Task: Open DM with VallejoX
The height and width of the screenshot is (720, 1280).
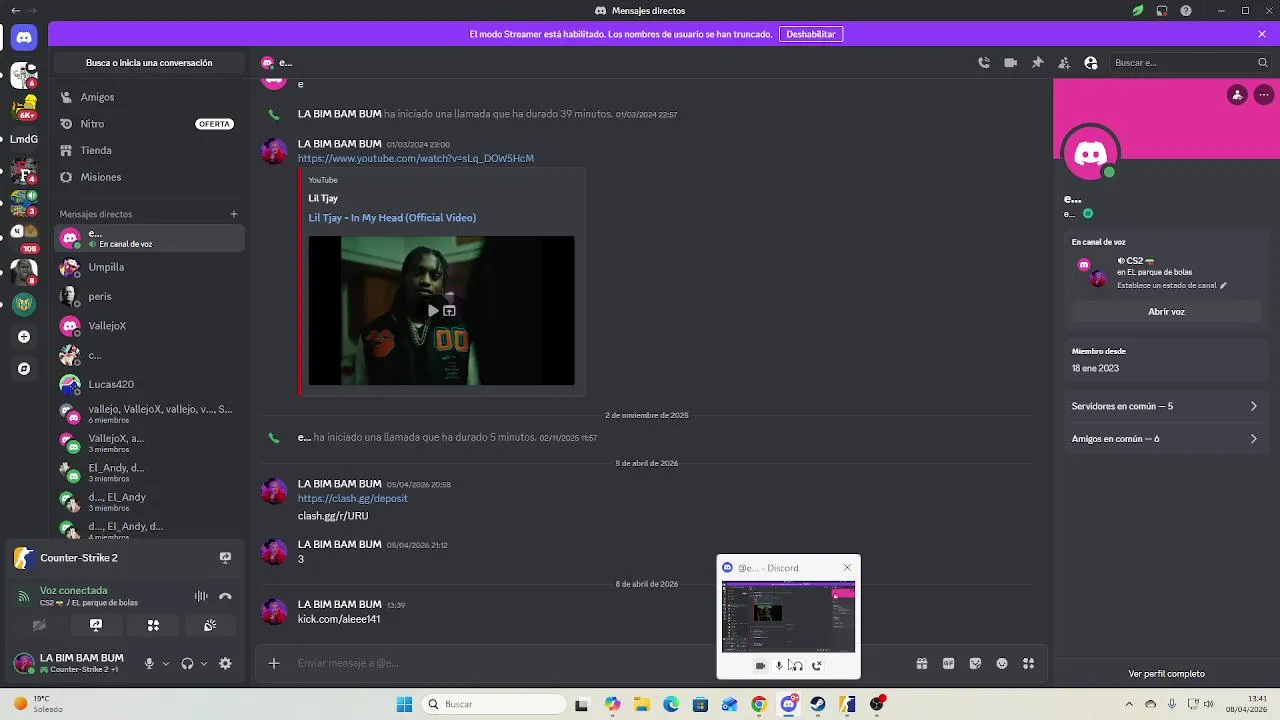Action: click(x=150, y=326)
